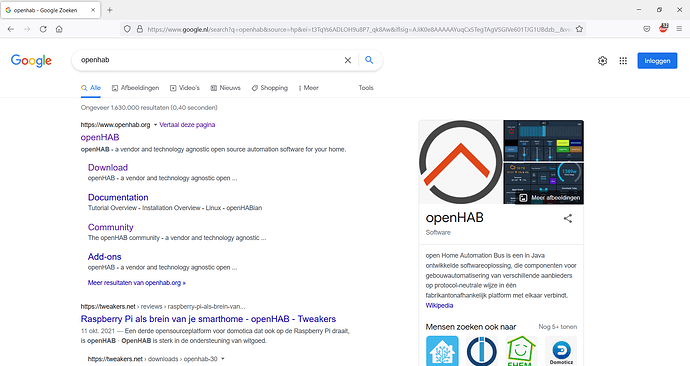The height and width of the screenshot is (366, 690).
Task: Open the red extension icon with badge
Action: tap(663, 28)
